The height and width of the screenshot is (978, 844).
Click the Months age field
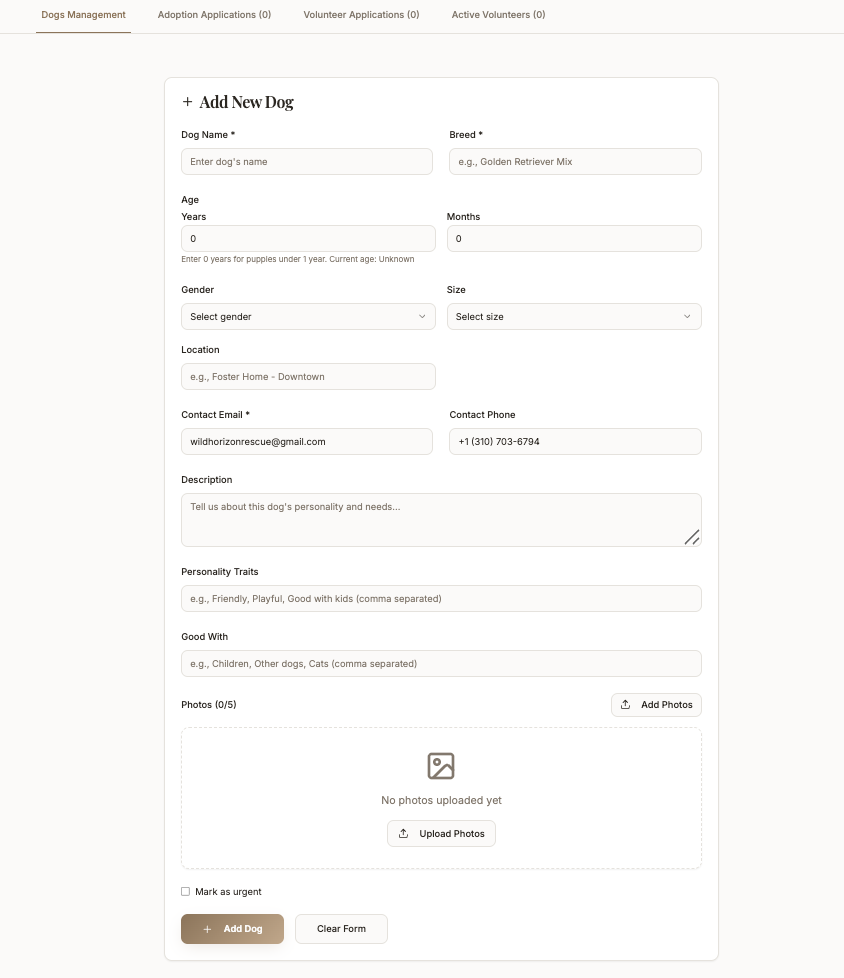coord(573,239)
